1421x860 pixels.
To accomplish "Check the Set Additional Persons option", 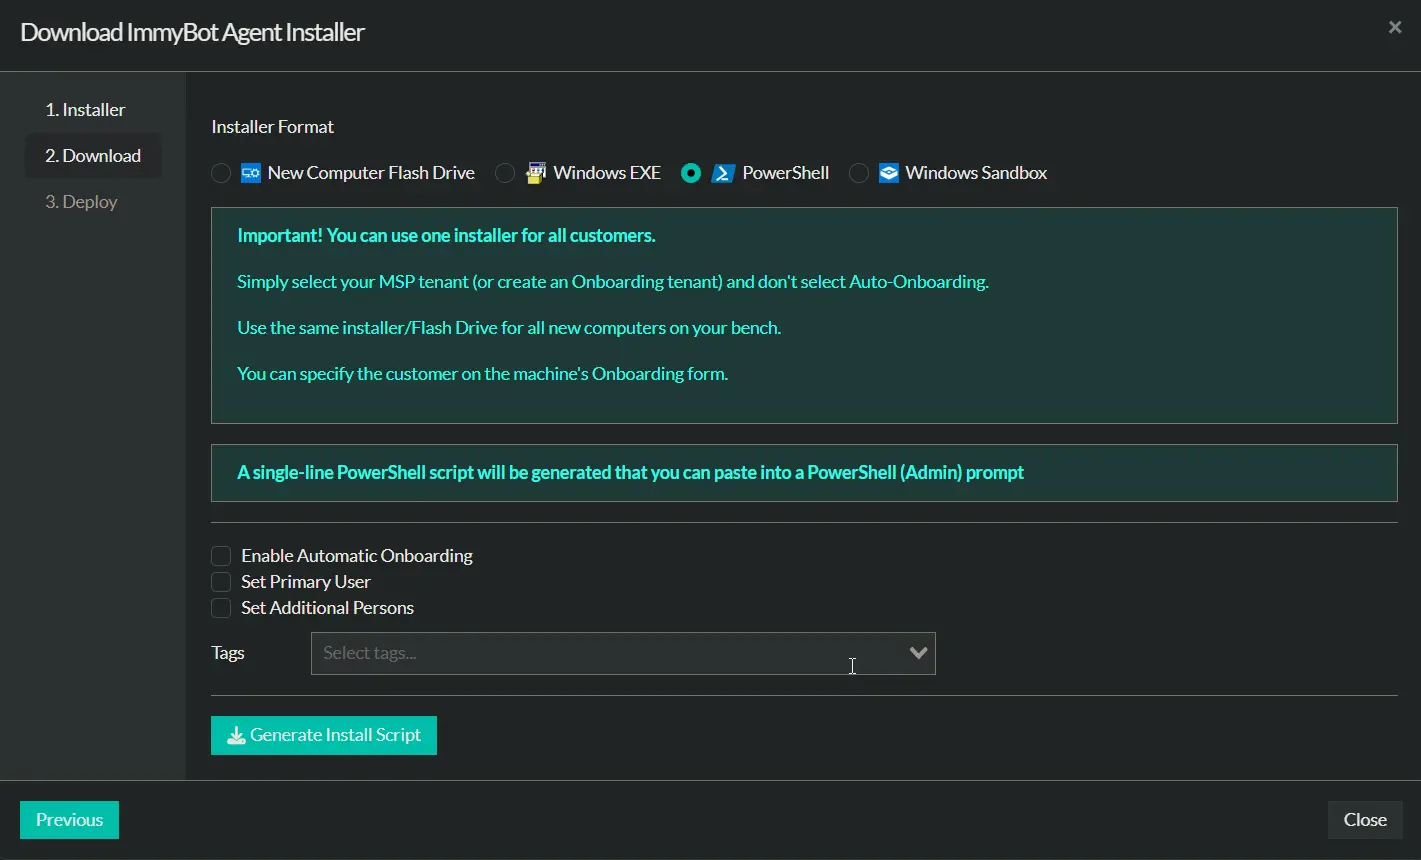I will point(221,608).
